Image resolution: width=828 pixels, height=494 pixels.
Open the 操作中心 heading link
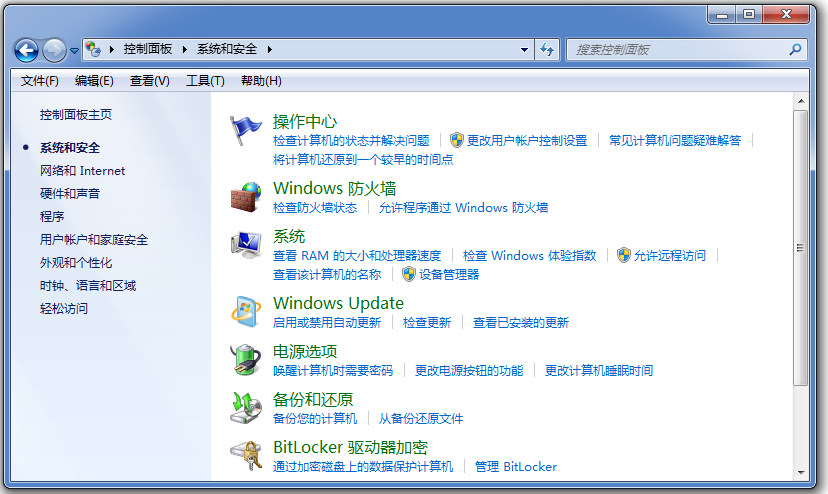(x=305, y=122)
